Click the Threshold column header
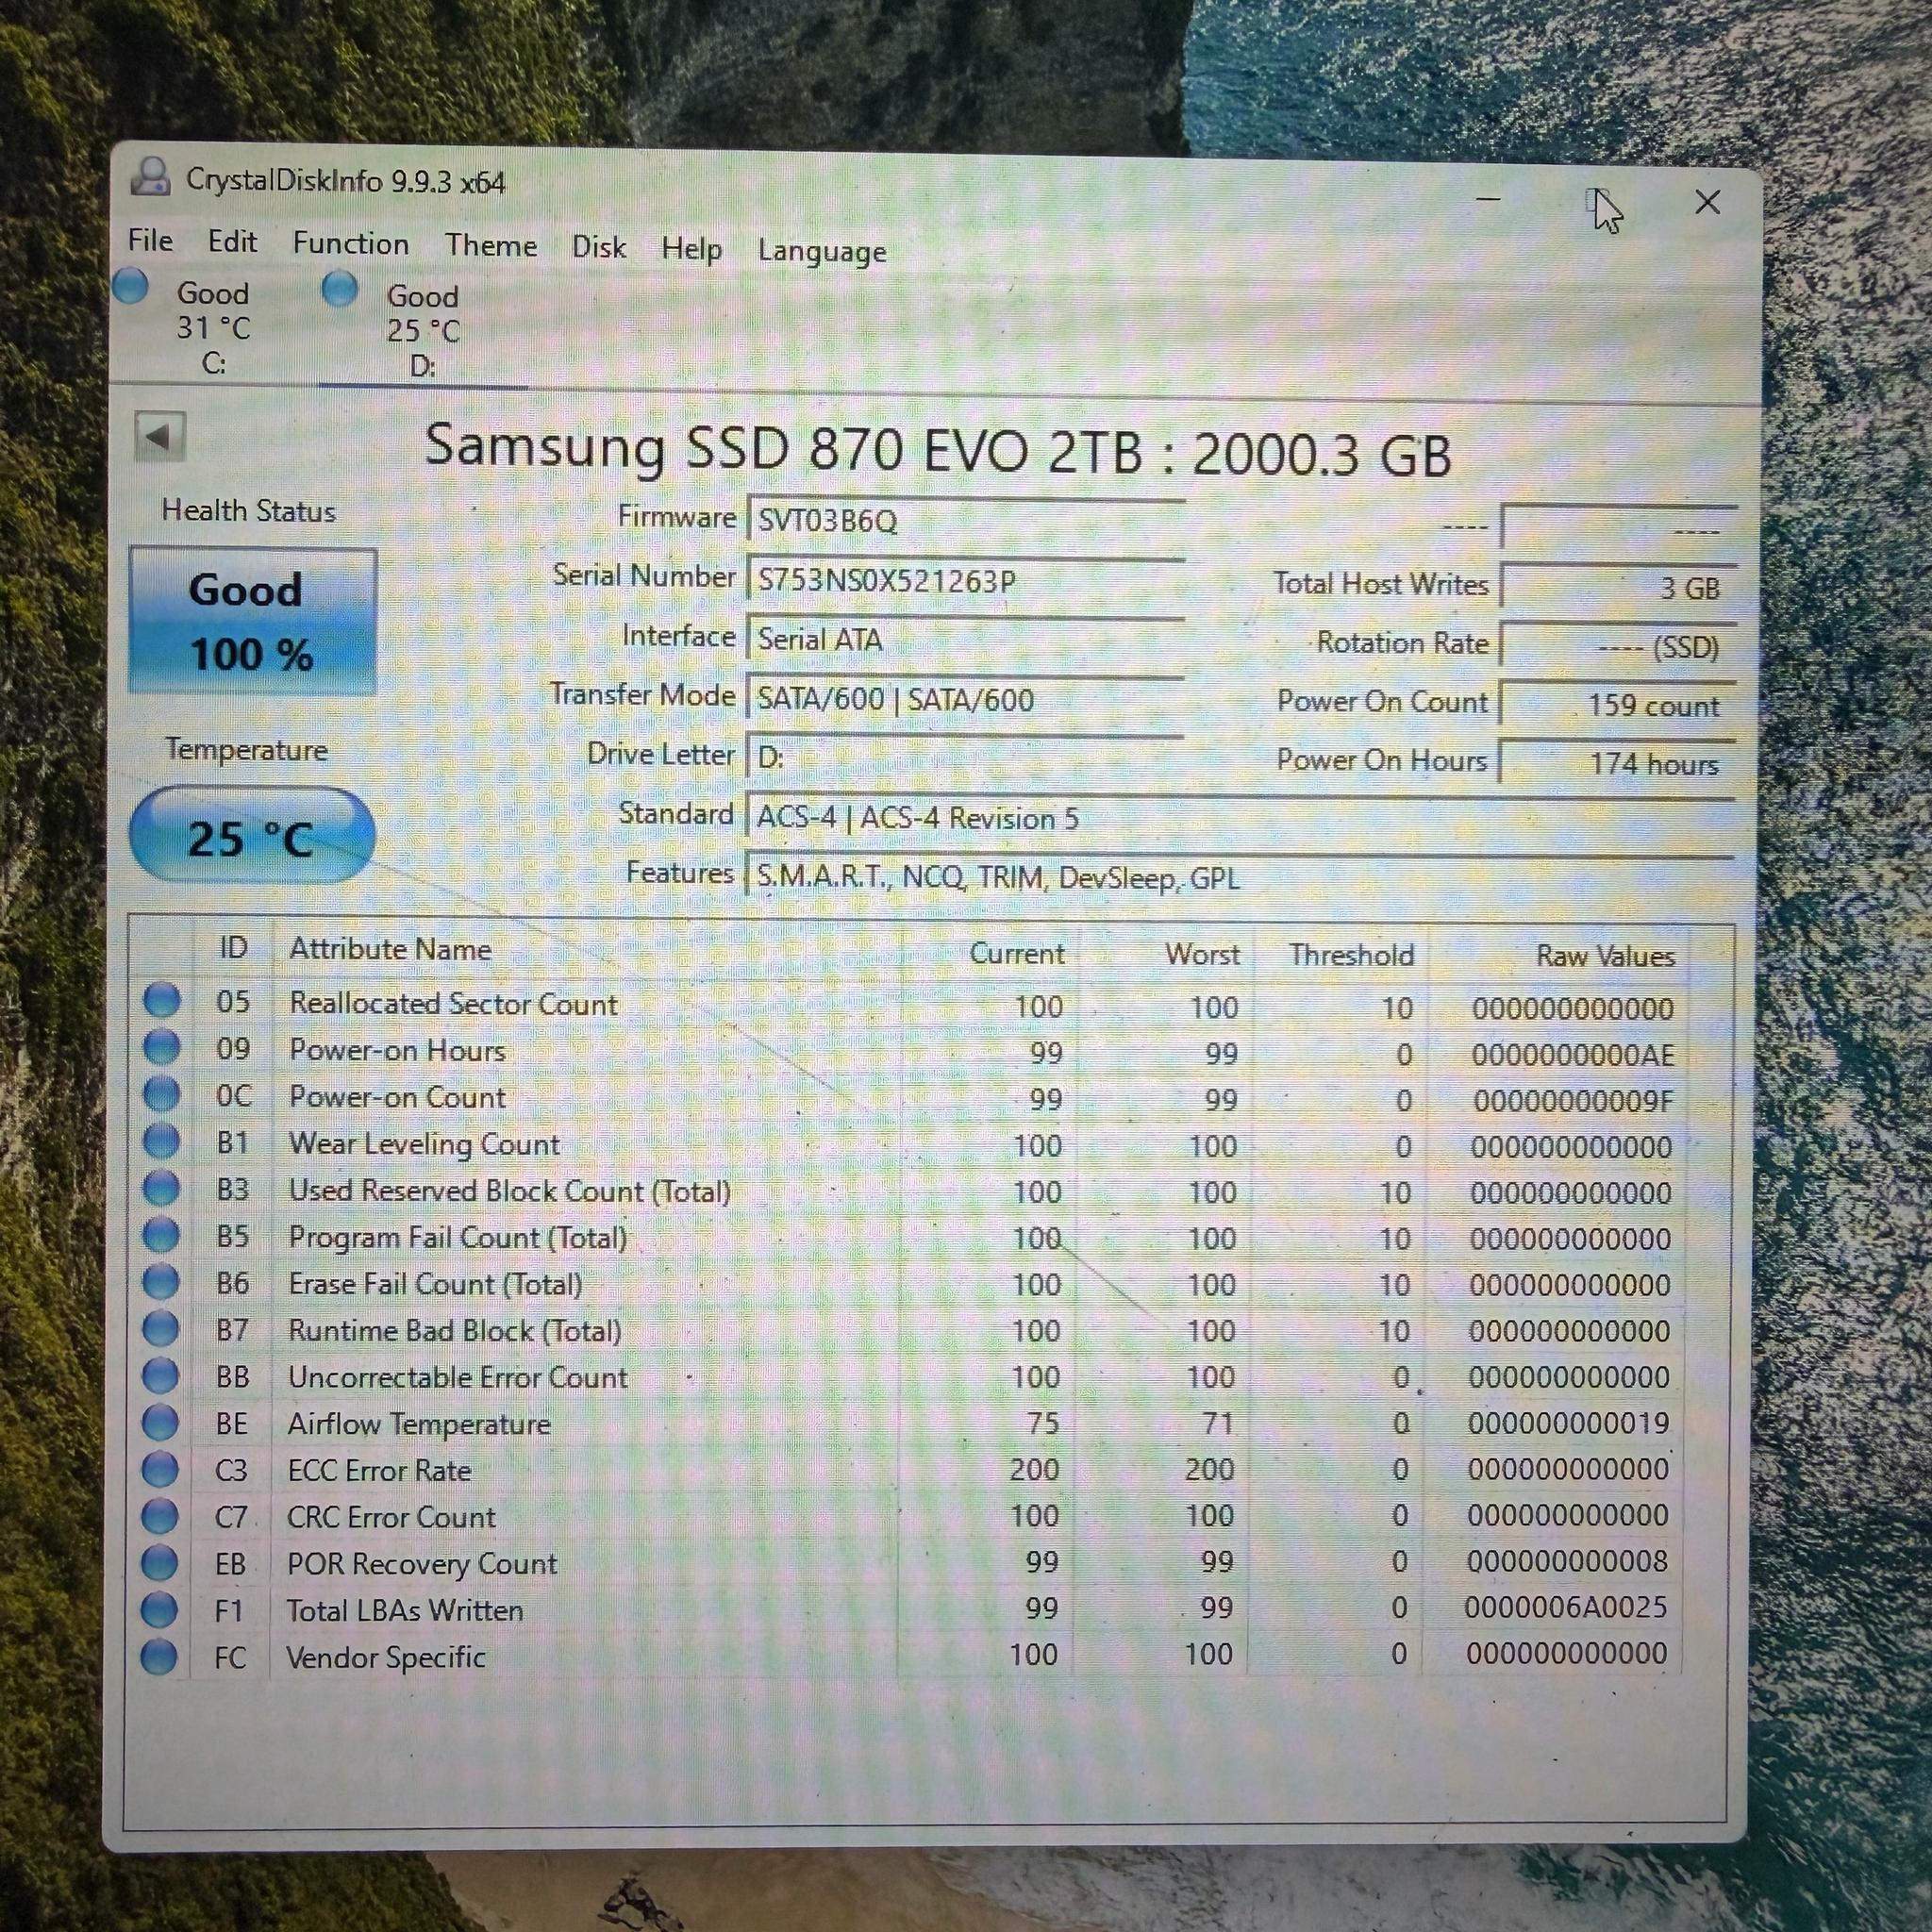The height and width of the screenshot is (1932, 1932). 1351,955
